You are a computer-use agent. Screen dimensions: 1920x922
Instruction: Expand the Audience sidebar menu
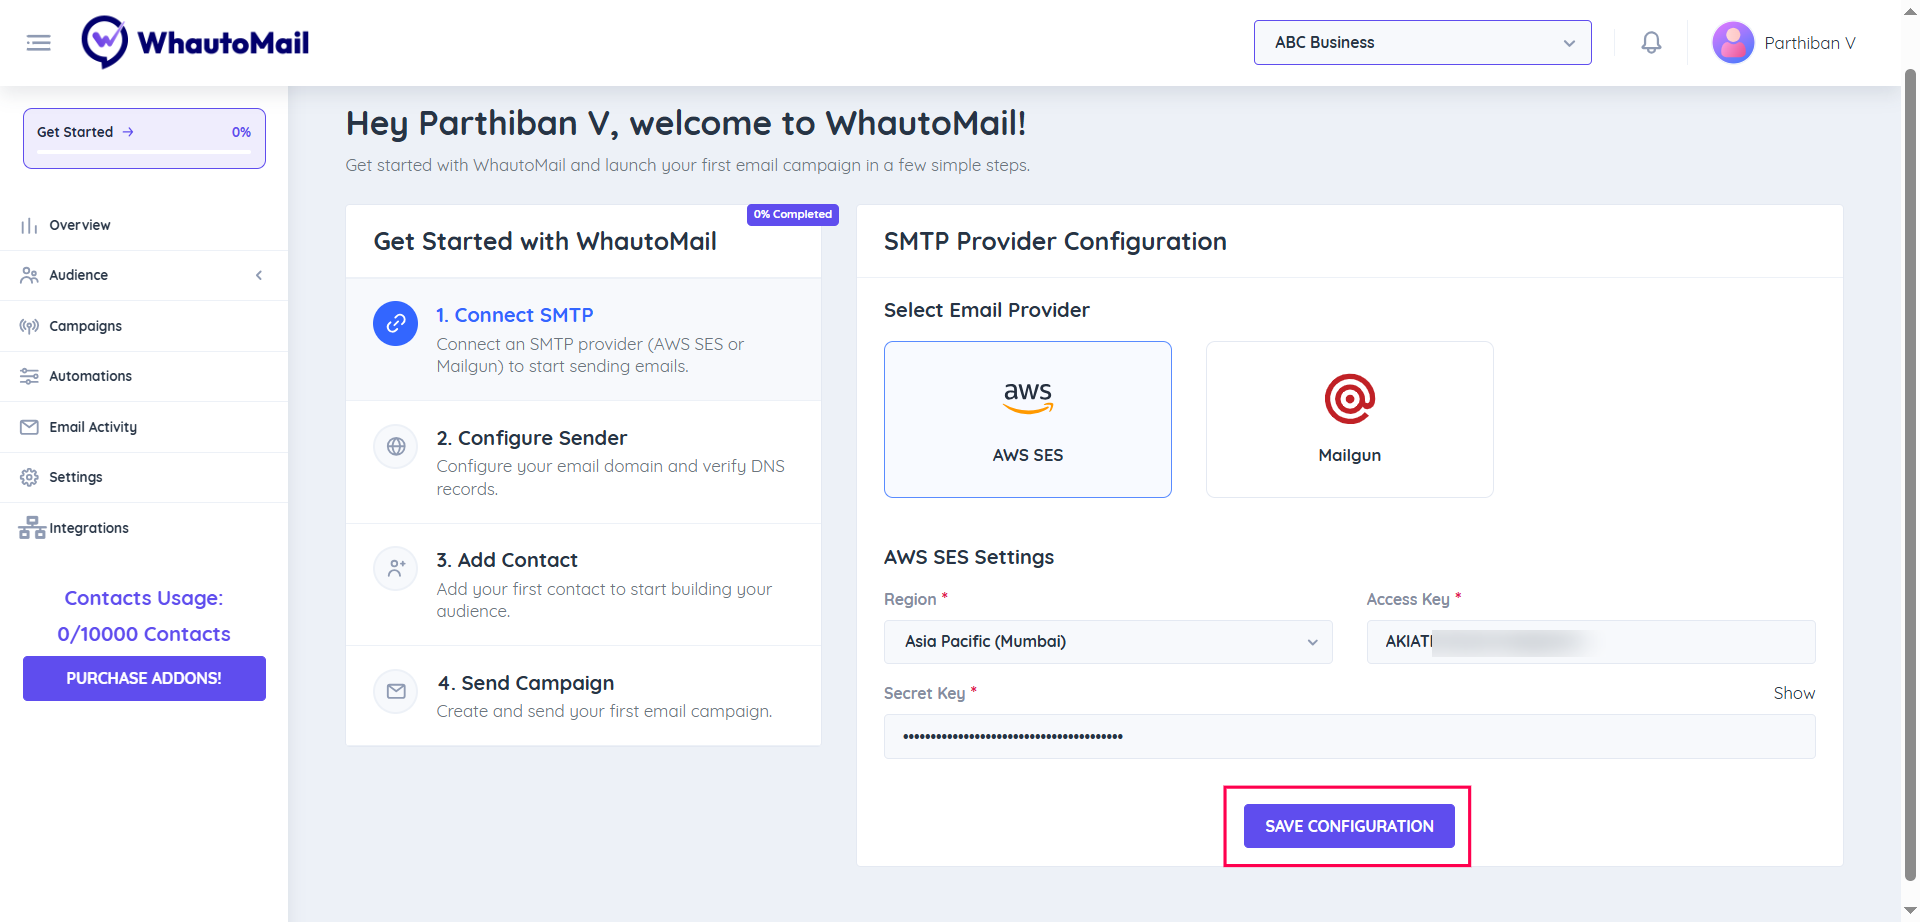pyautogui.click(x=144, y=275)
